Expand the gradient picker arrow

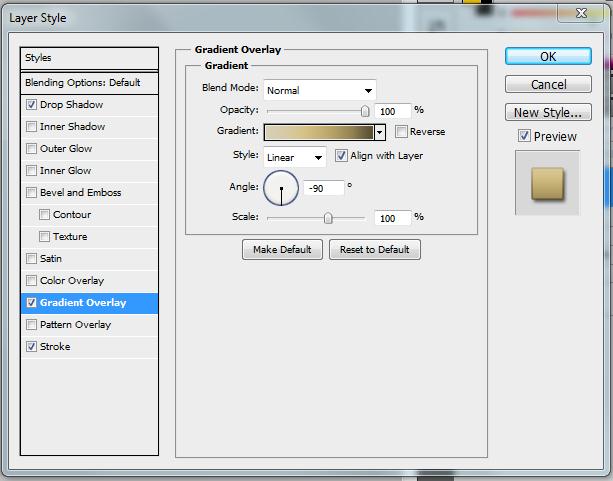[x=380, y=132]
